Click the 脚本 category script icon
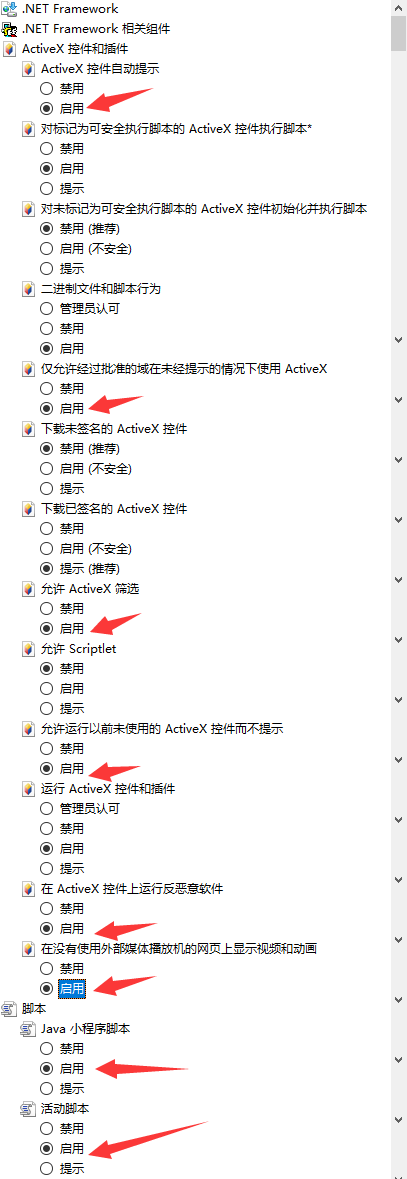This screenshot has height=1179, width=407. point(9,1008)
